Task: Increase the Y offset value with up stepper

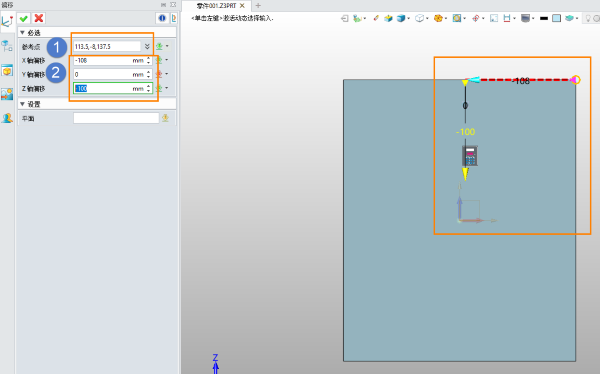Action: [148, 72]
